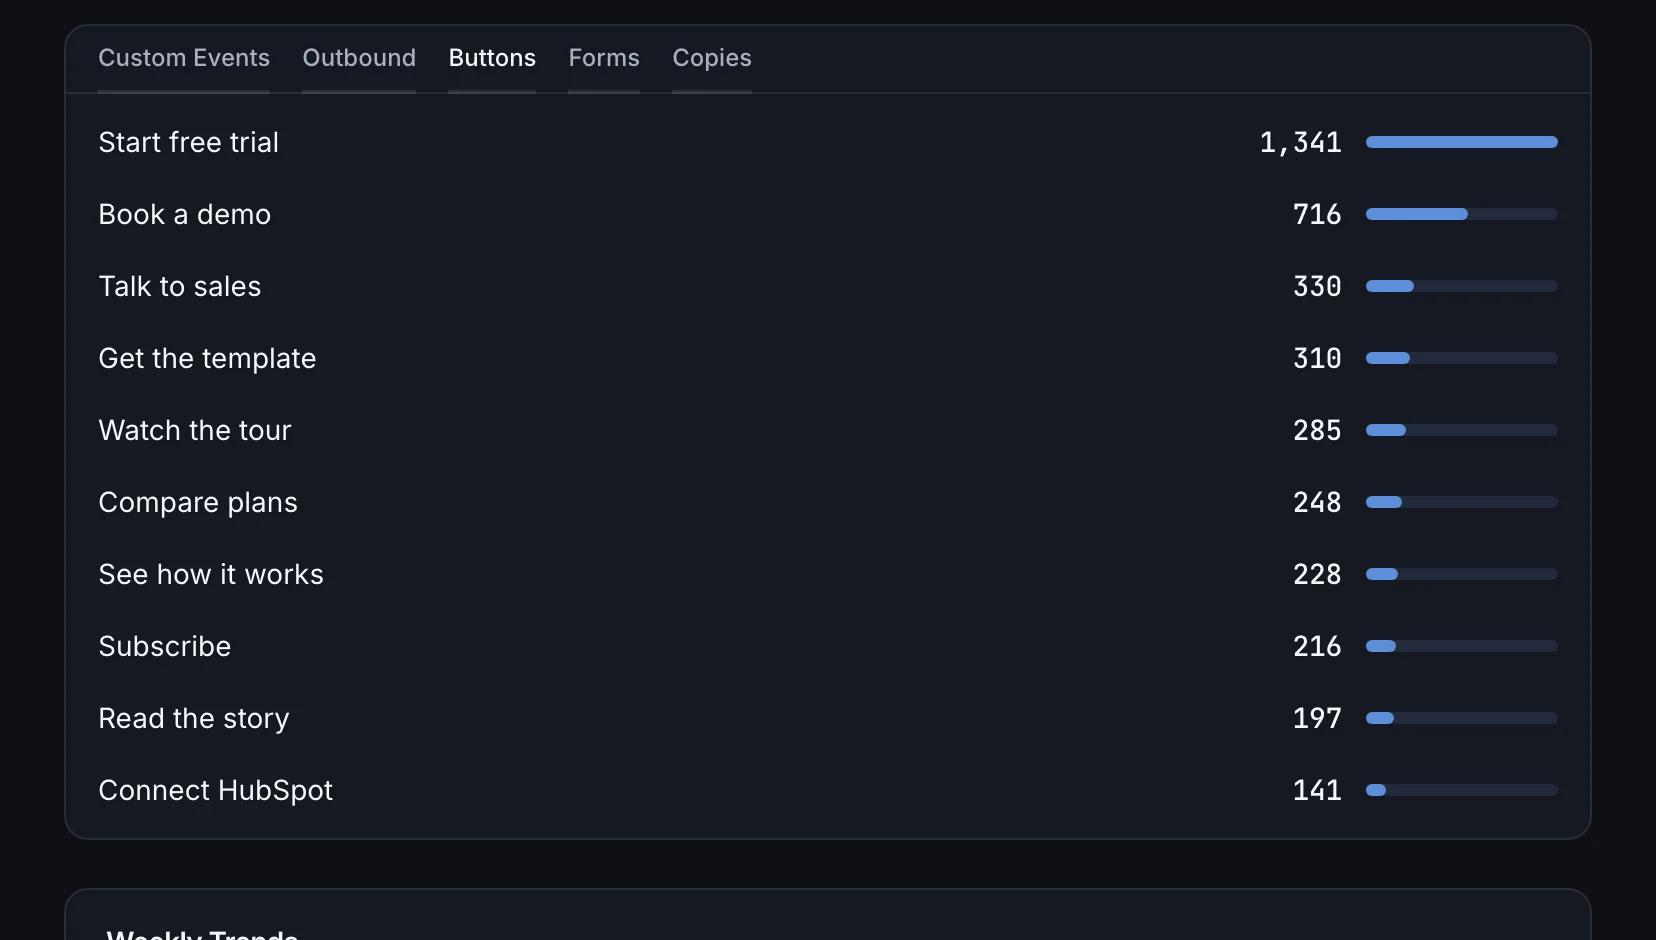The height and width of the screenshot is (940, 1656).
Task: Open the Read the story row
Action: [x=828, y=718]
